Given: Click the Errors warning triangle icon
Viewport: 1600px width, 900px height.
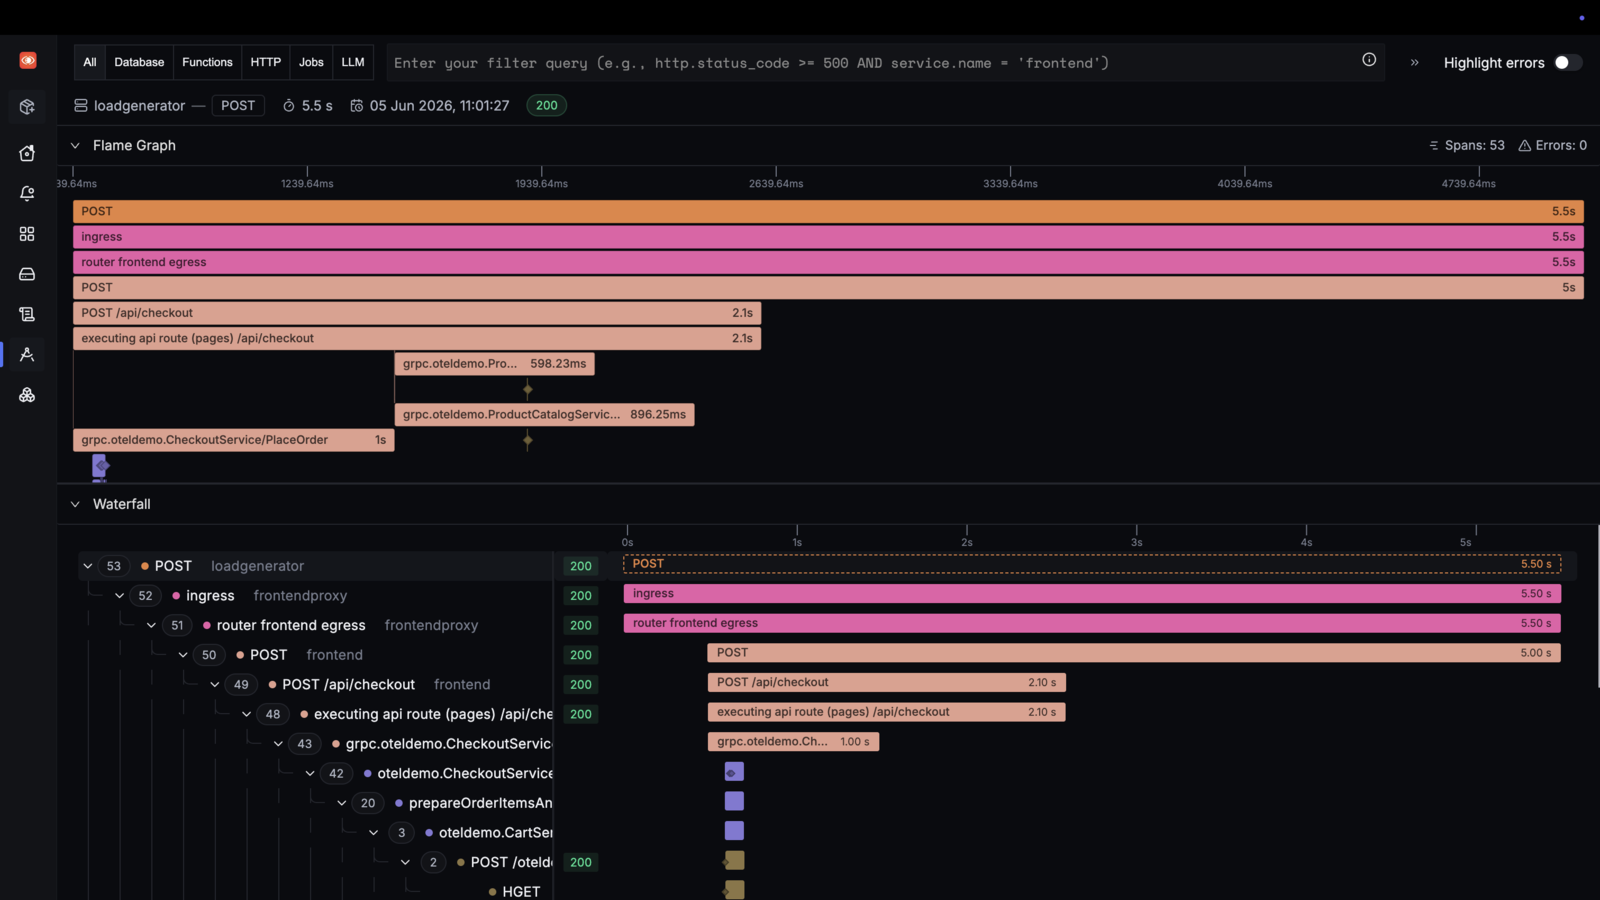Looking at the screenshot, I should [x=1525, y=145].
